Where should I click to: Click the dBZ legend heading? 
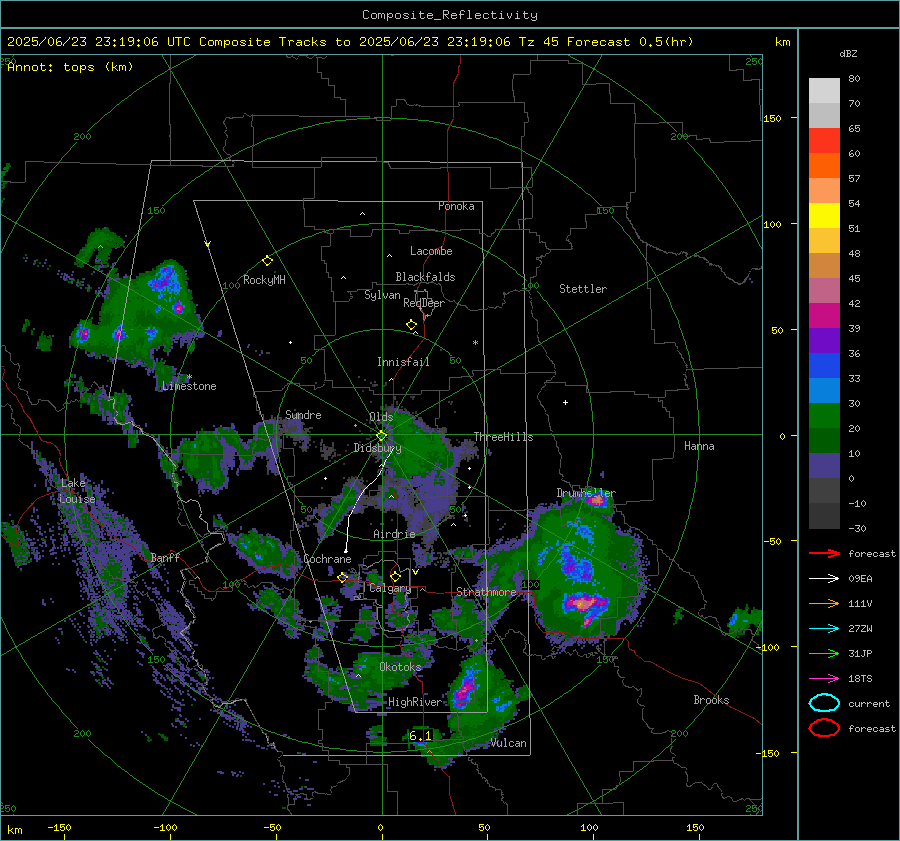(x=848, y=53)
